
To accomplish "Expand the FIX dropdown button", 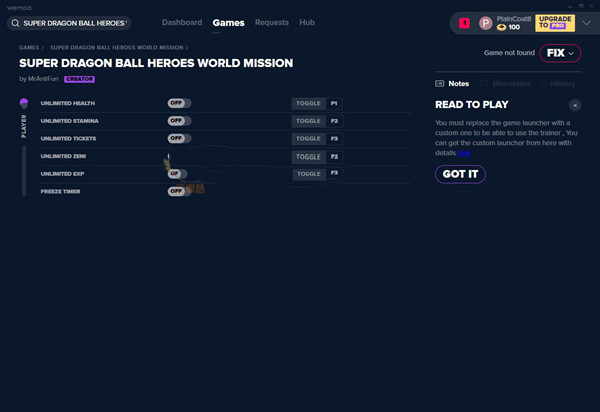I will point(559,52).
